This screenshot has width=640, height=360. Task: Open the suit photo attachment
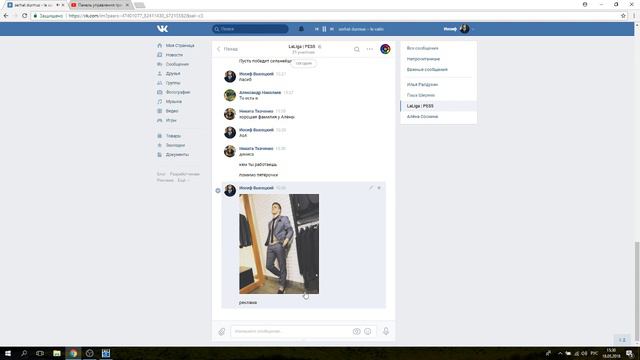click(x=279, y=244)
